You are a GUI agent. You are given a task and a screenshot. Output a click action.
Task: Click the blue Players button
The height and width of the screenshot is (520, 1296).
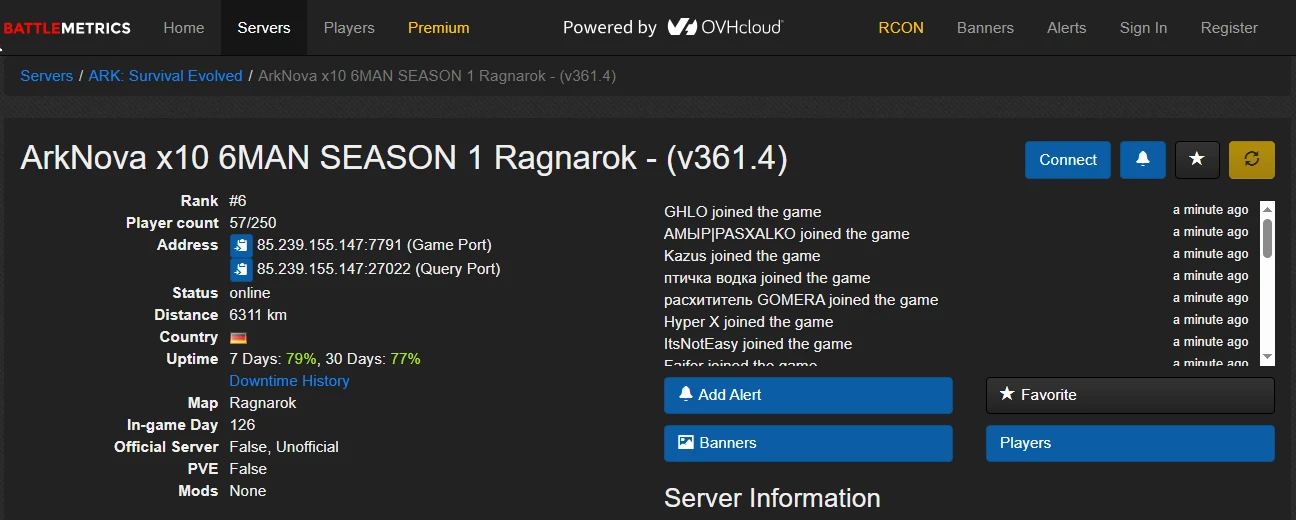point(1130,443)
